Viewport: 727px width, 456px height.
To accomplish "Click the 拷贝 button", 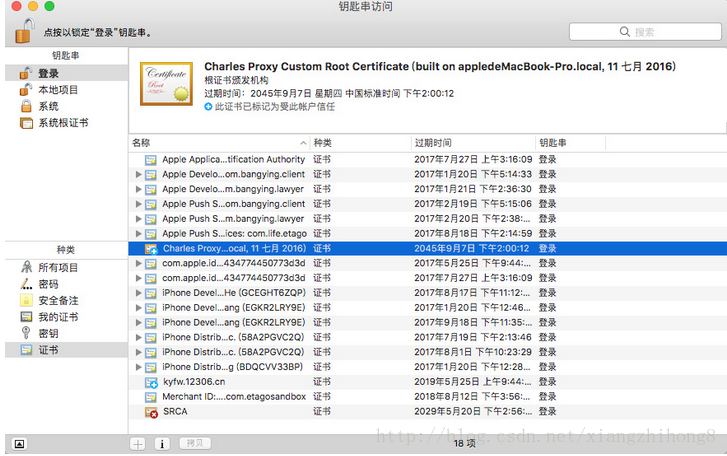I will click(195, 443).
